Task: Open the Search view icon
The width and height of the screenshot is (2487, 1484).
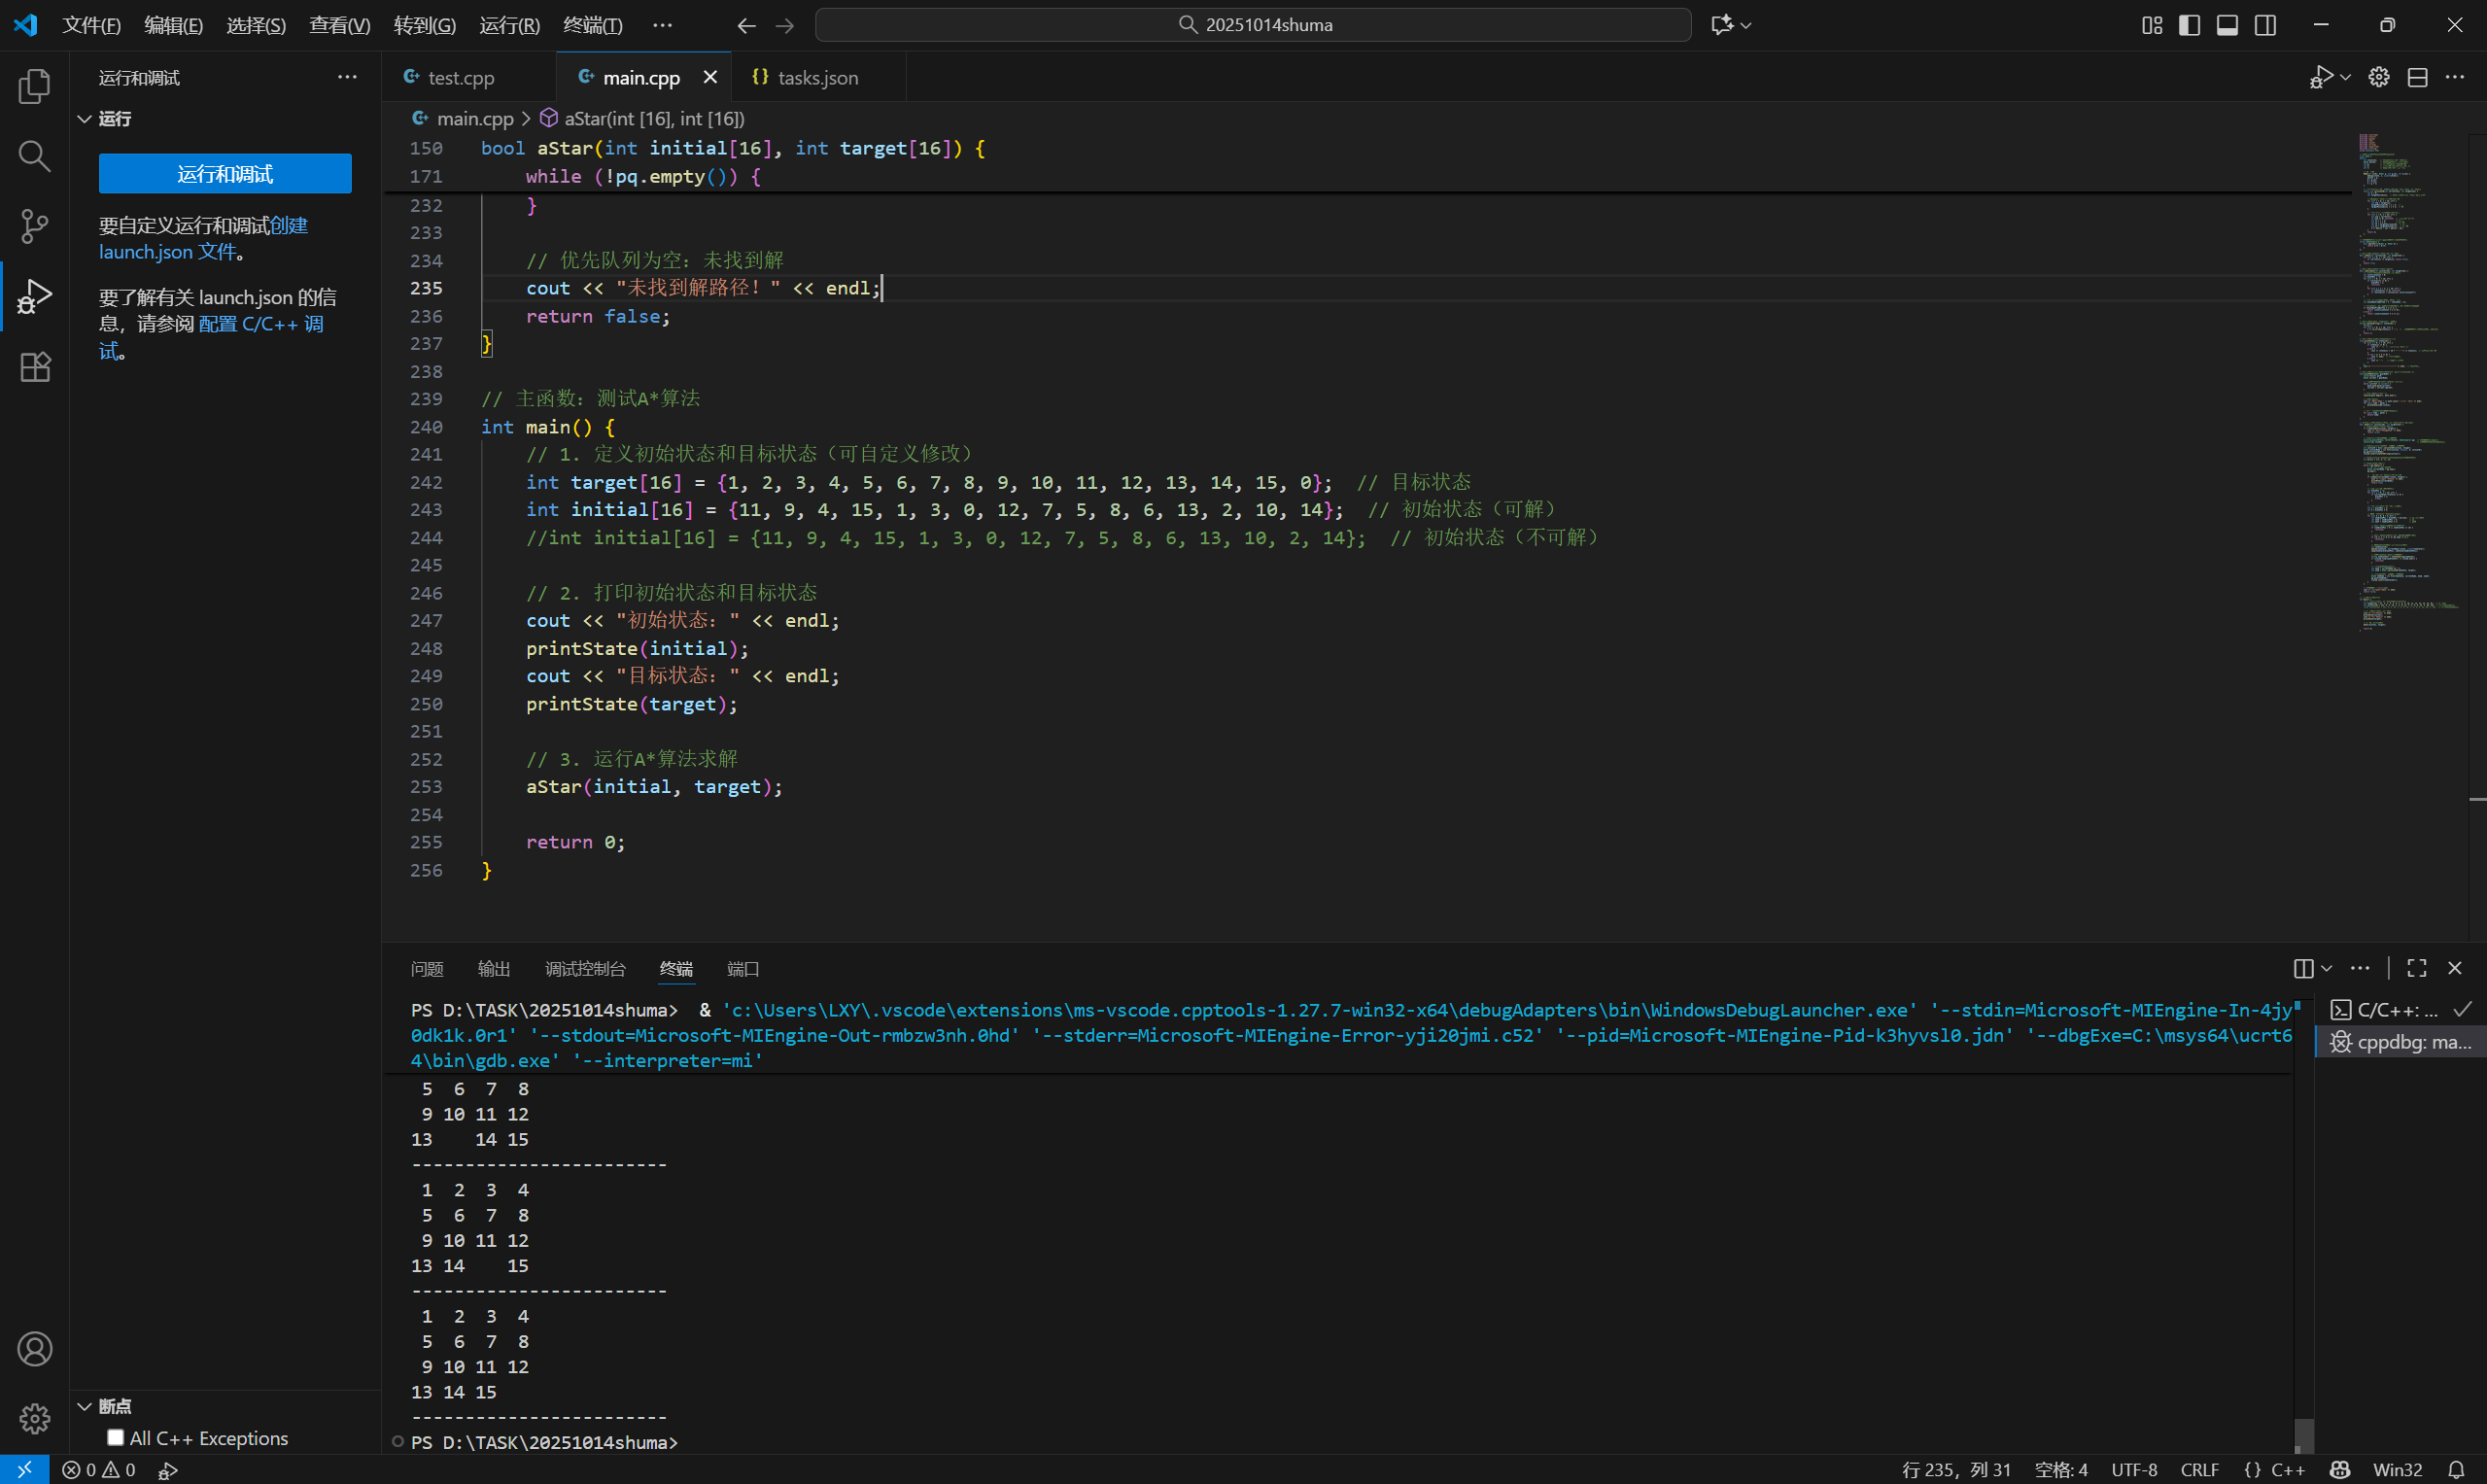Action: 34,156
